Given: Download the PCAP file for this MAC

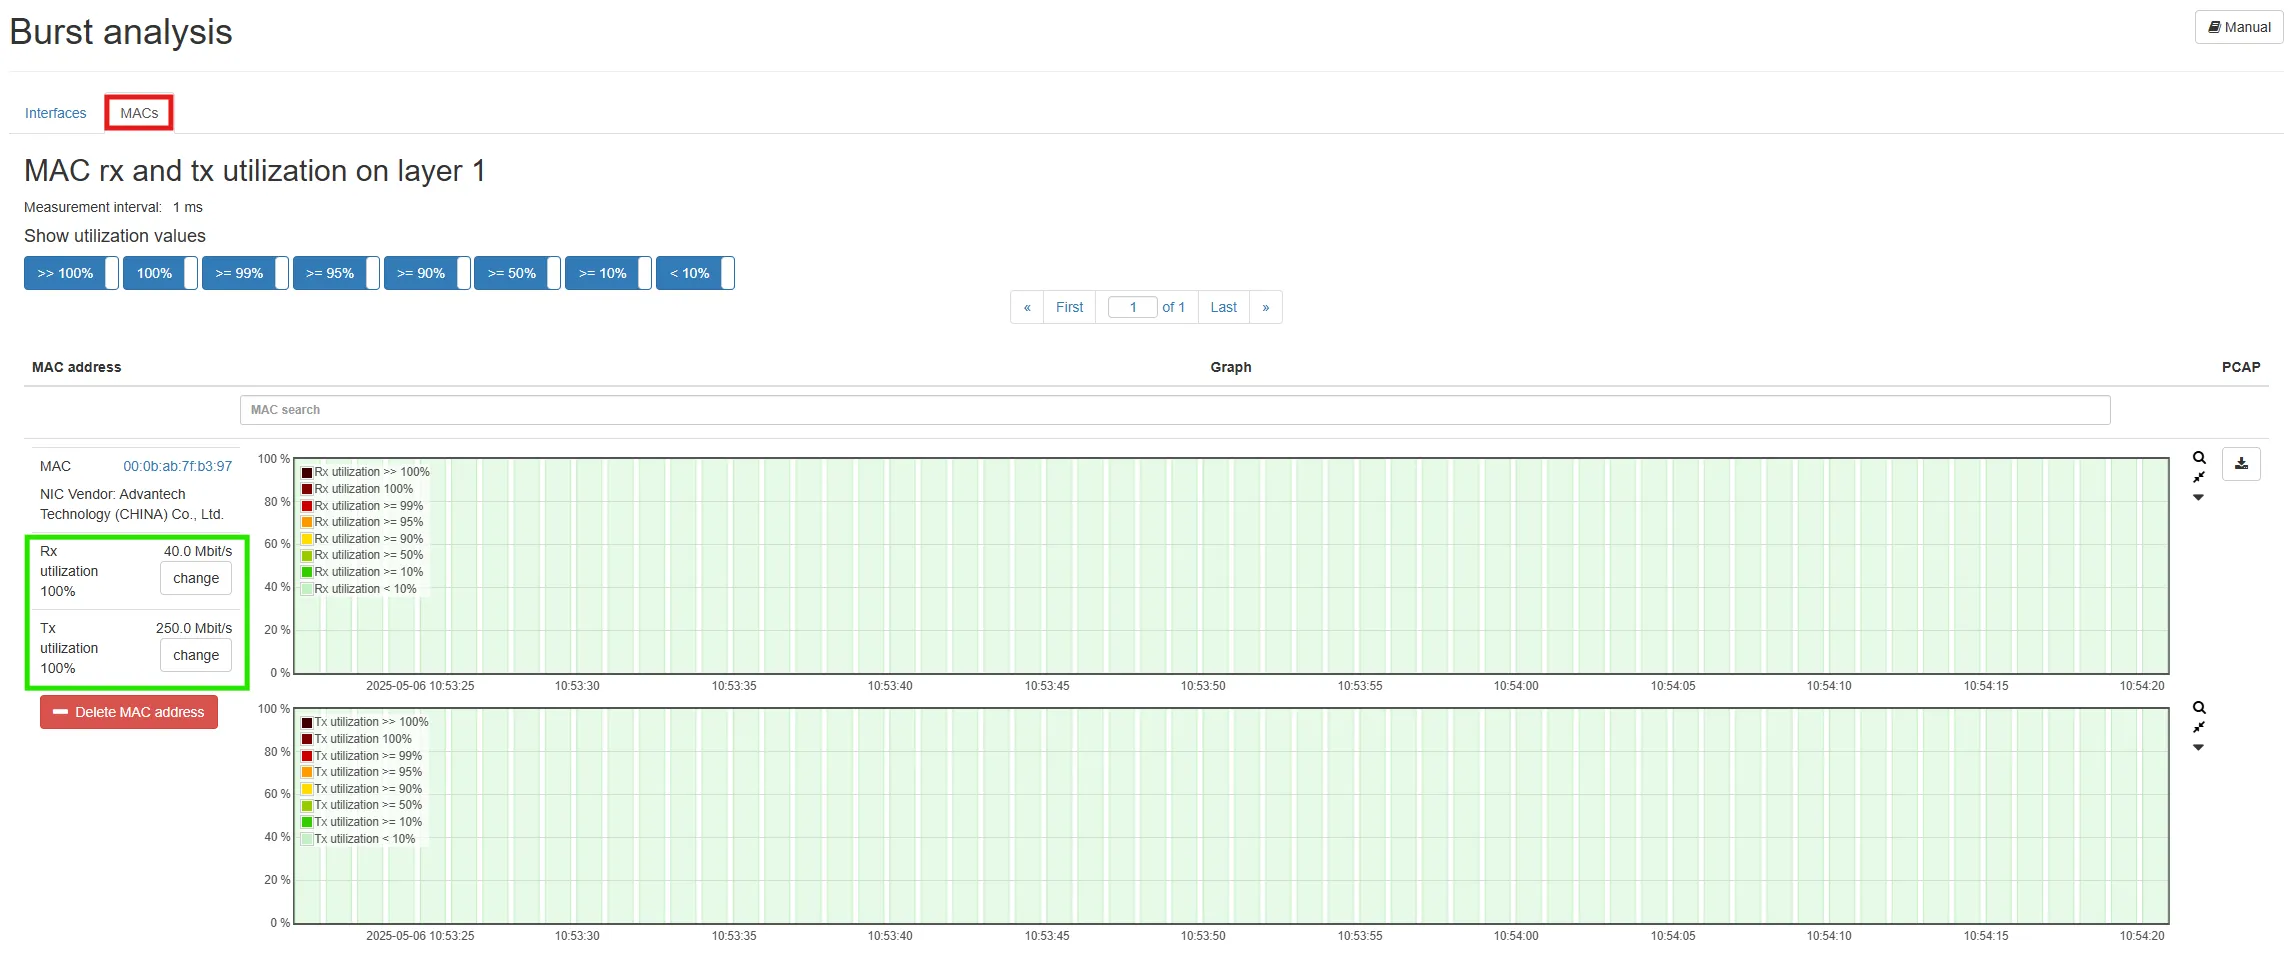Looking at the screenshot, I should point(2241,464).
